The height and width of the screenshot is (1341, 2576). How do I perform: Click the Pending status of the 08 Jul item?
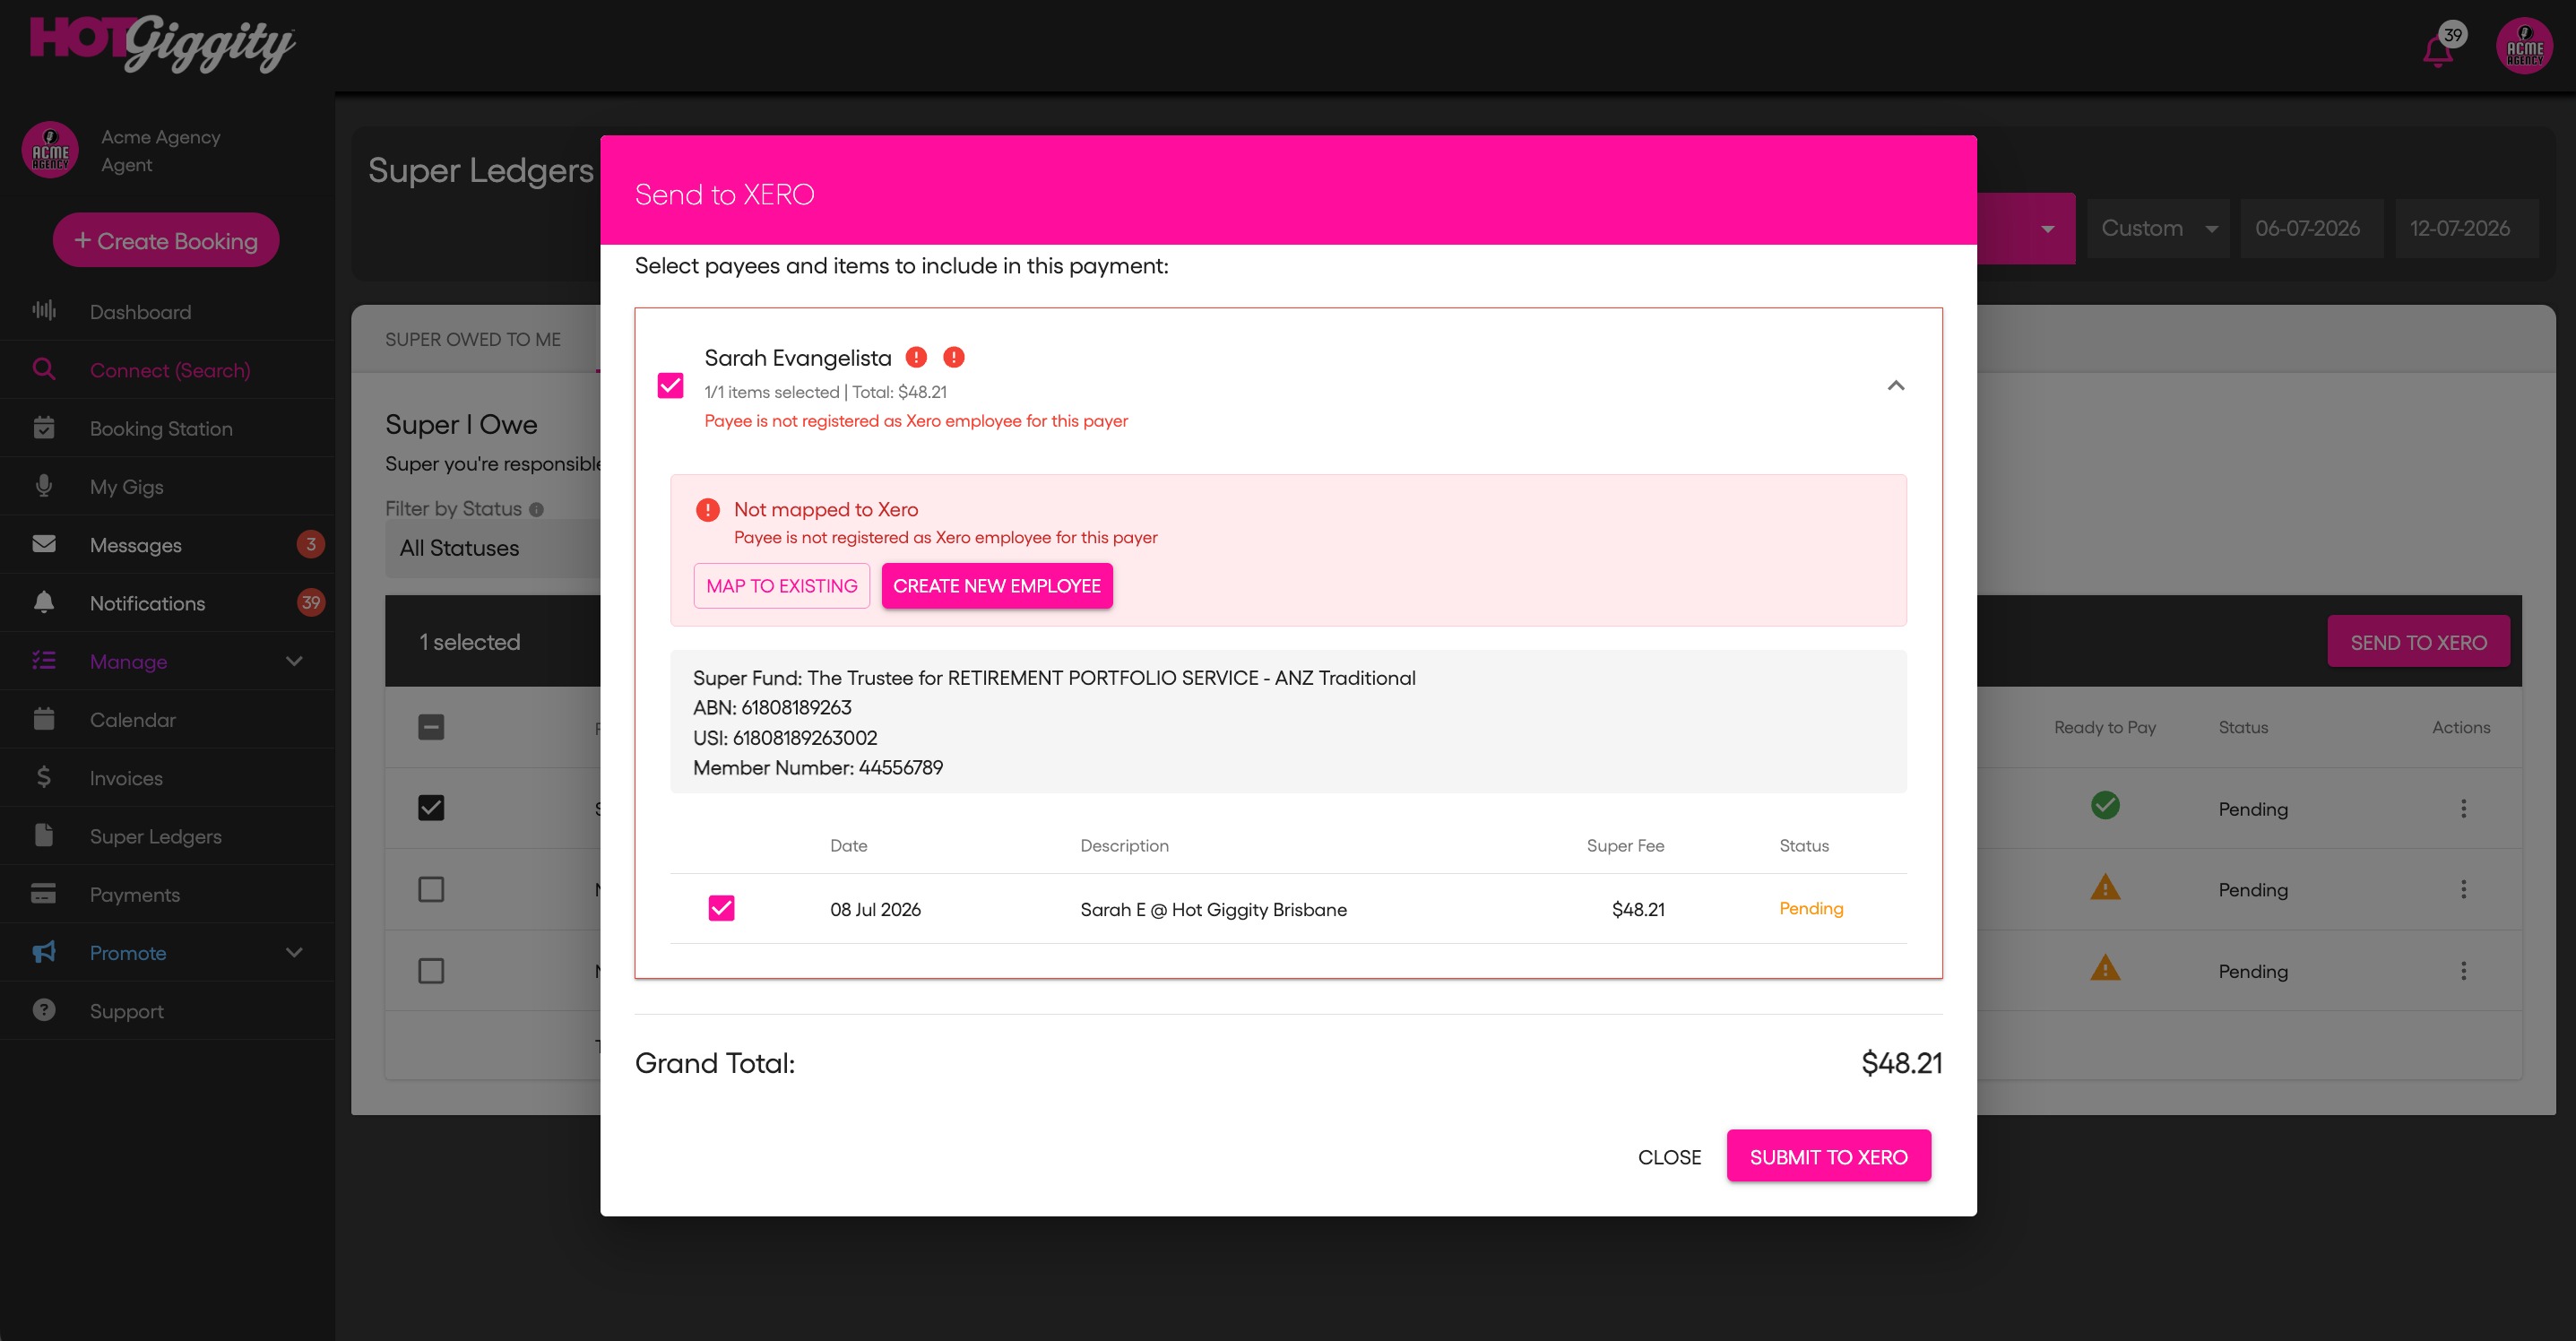coord(1811,908)
